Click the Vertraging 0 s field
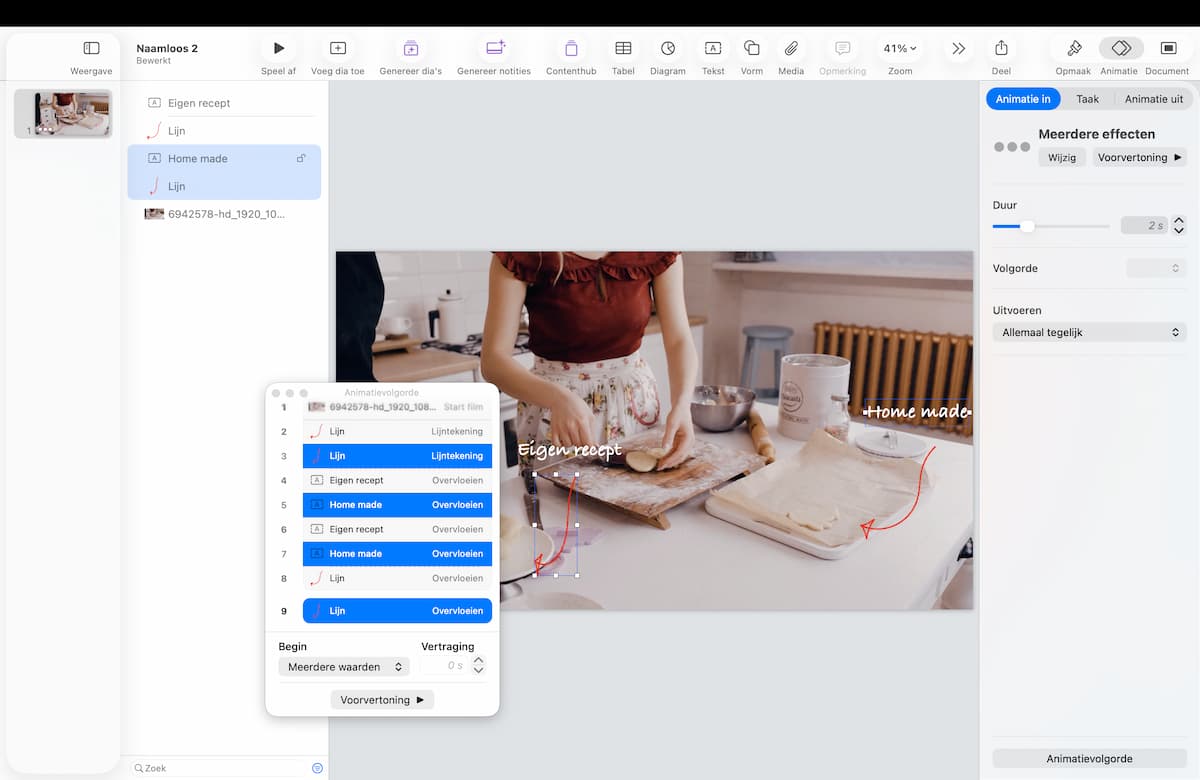Viewport: 1200px width, 780px height. point(443,666)
